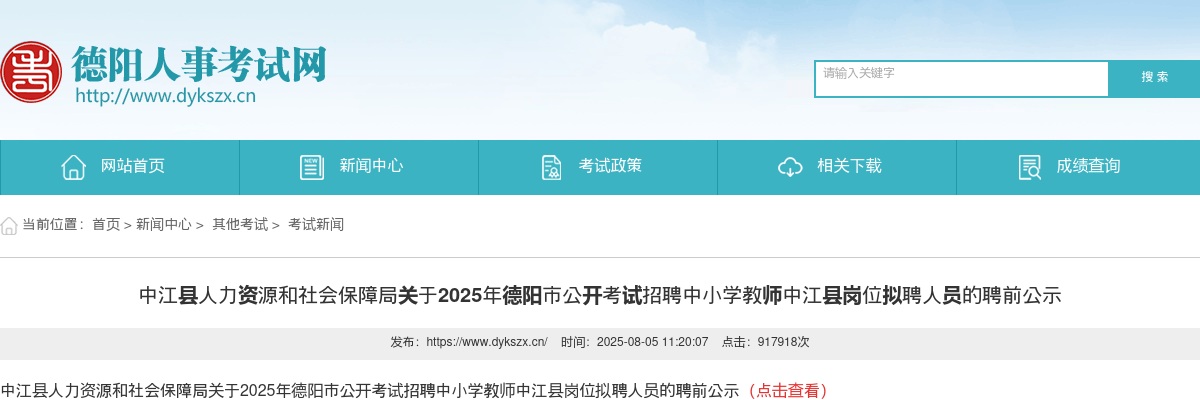
Task: Follow the 首页 breadcrumb link
Action: (106, 225)
